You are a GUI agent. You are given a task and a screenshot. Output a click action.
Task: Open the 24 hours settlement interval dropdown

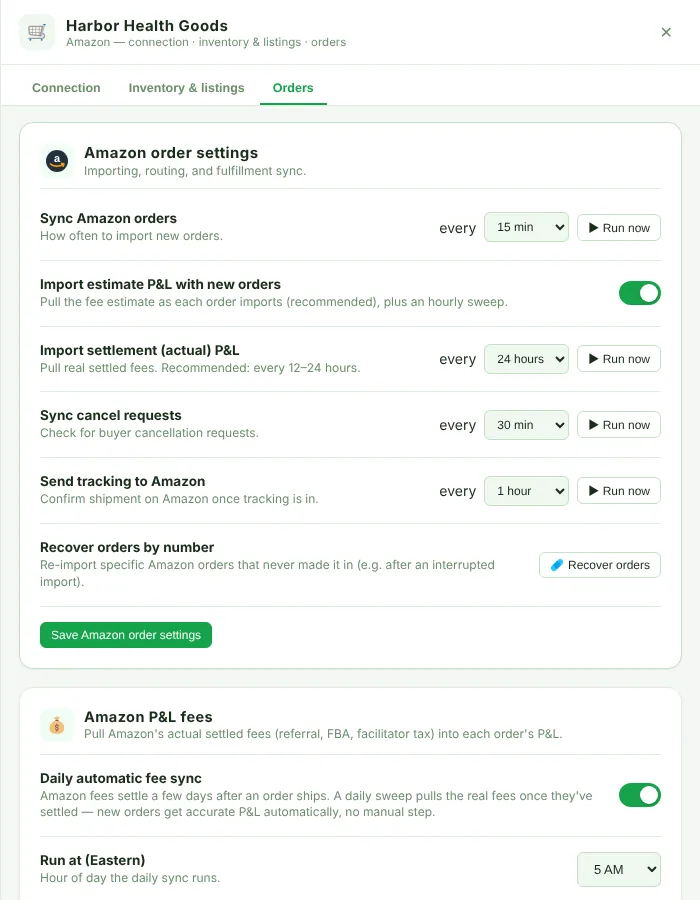click(x=526, y=359)
